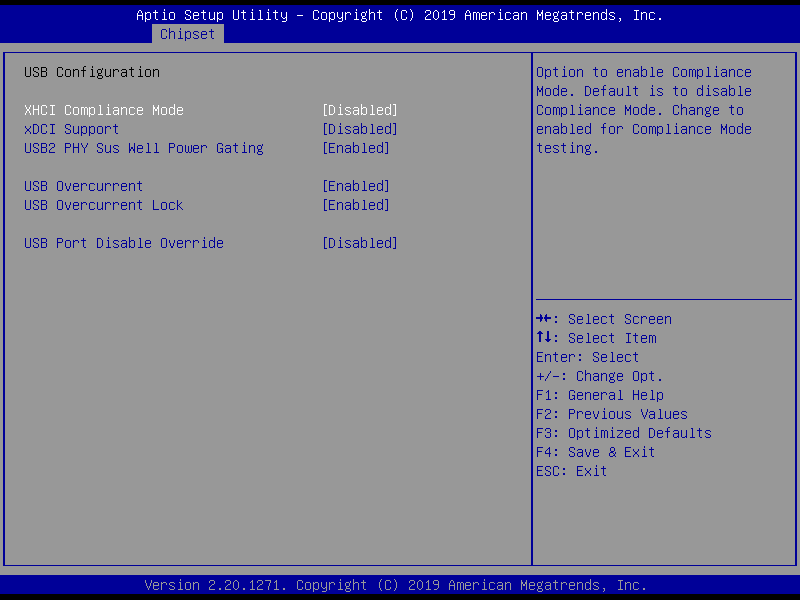The width and height of the screenshot is (800, 600).
Task: Click the F4: Save & Exit hint
Action: (596, 452)
